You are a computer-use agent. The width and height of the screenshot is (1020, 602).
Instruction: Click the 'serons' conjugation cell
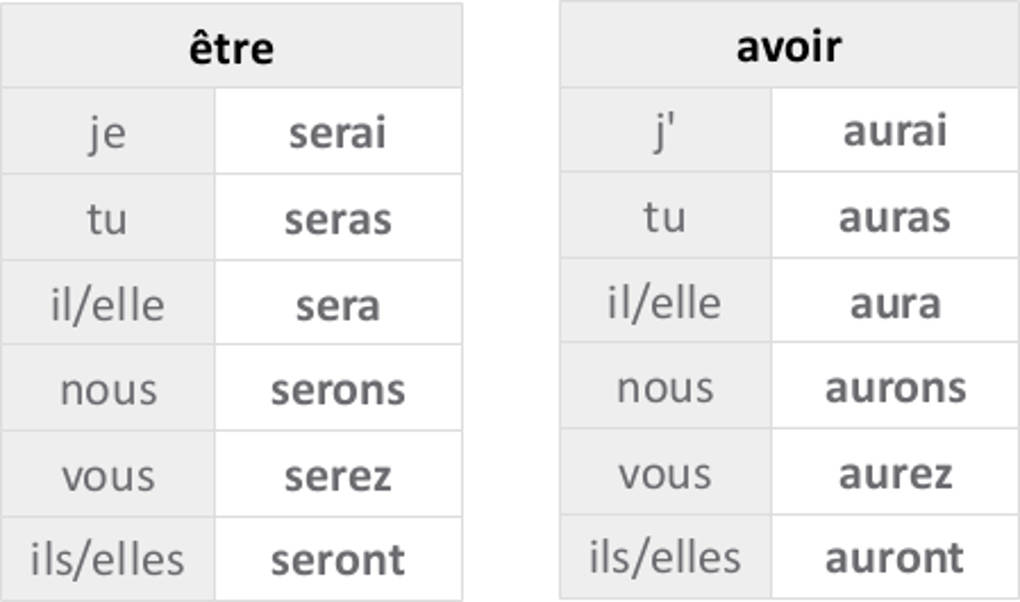coord(337,389)
